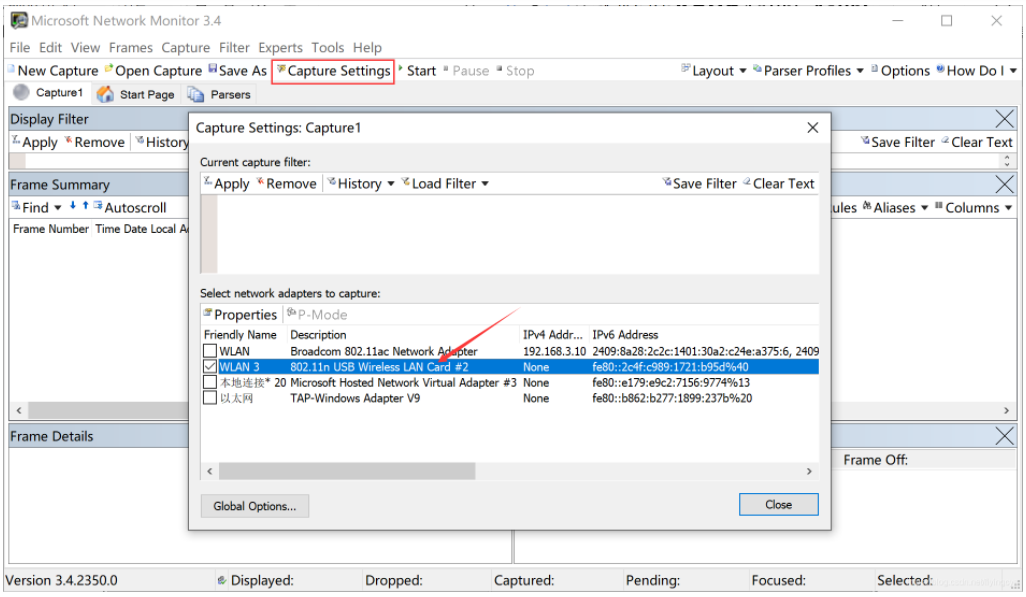This screenshot has height=597, width=1026.
Task: Start the capture
Action: coord(417,71)
